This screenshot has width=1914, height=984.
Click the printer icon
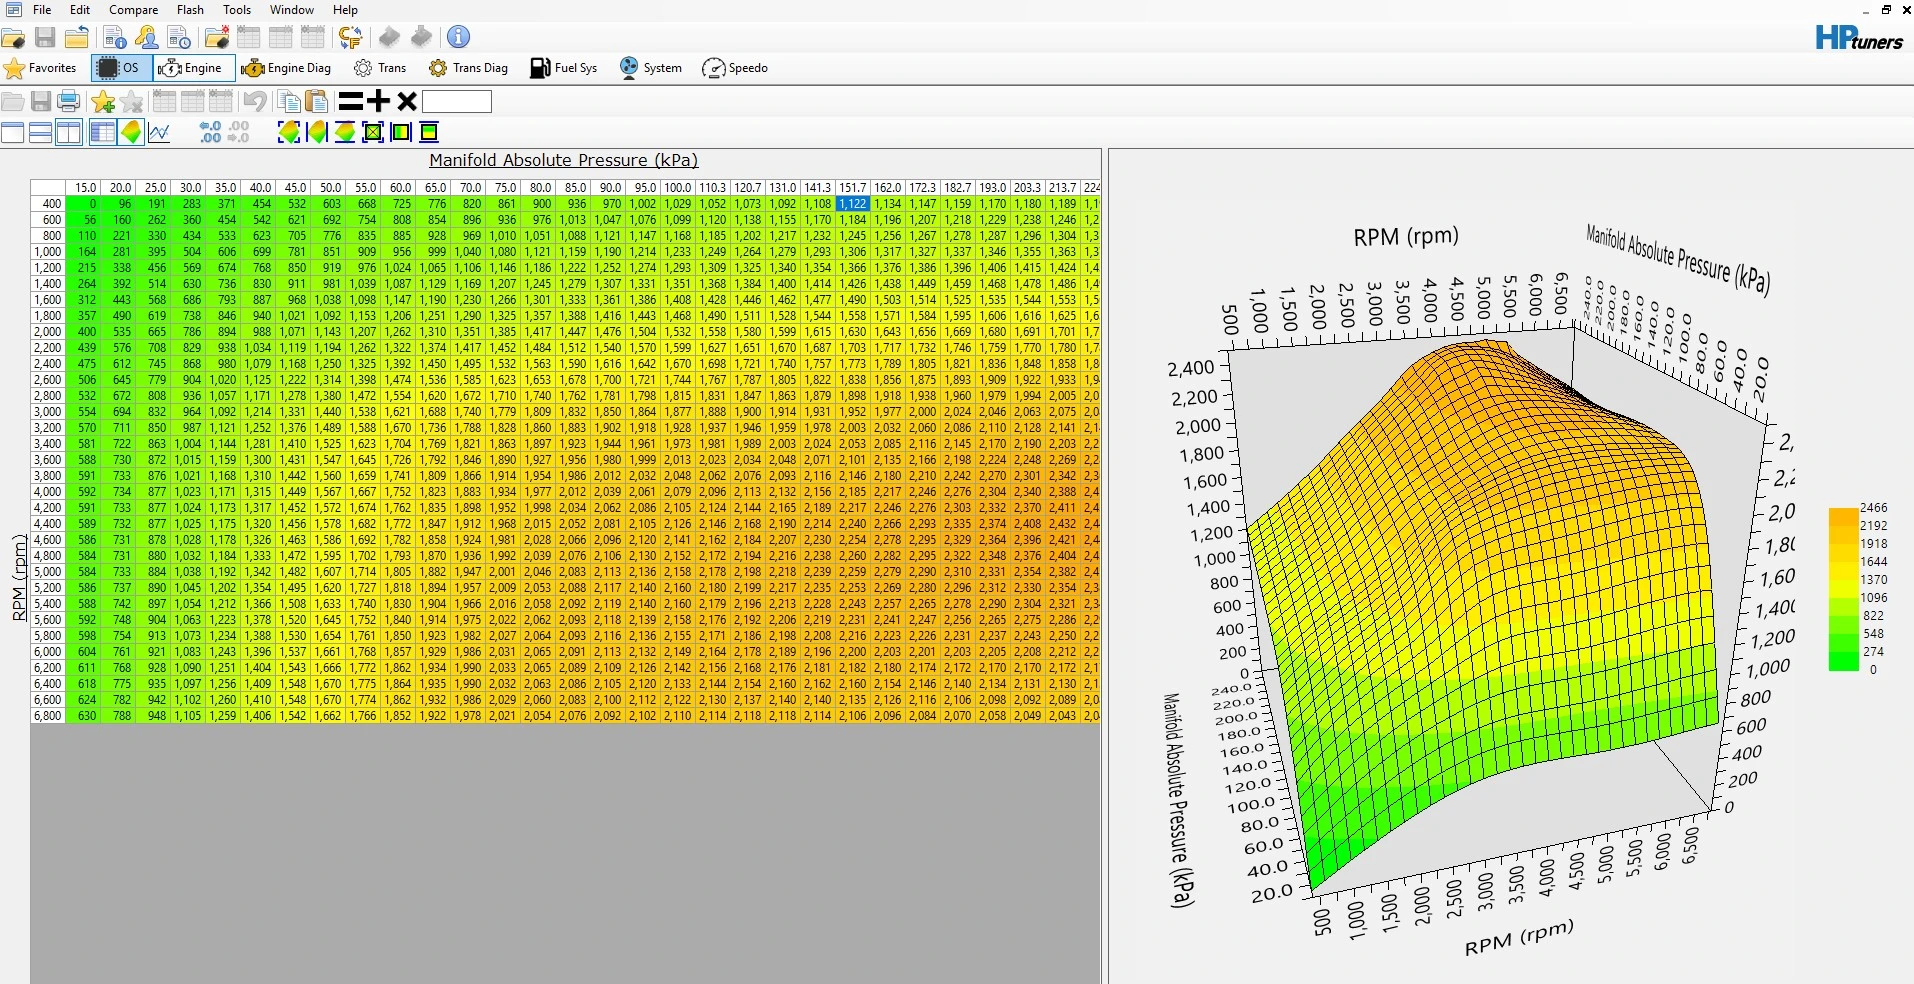(69, 101)
